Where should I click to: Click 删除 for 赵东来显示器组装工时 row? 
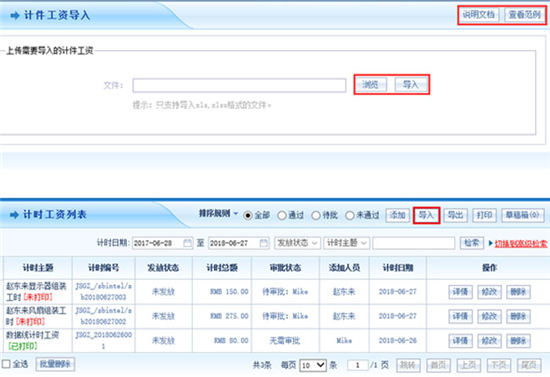[518, 292]
